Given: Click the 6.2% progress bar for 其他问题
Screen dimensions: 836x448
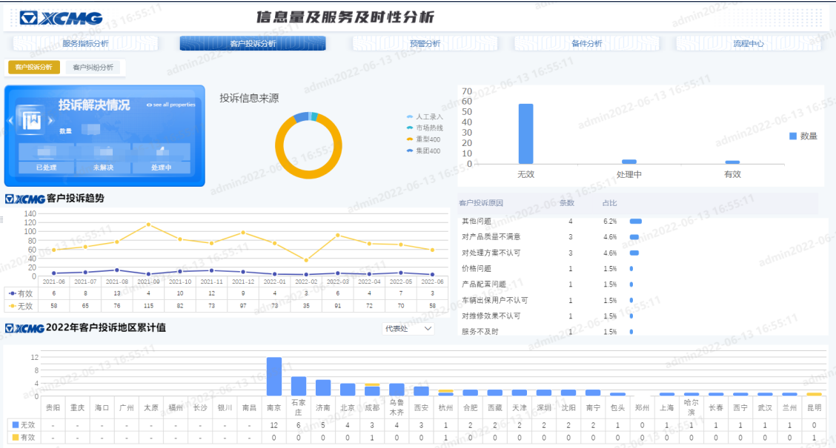Looking at the screenshot, I should (x=636, y=221).
